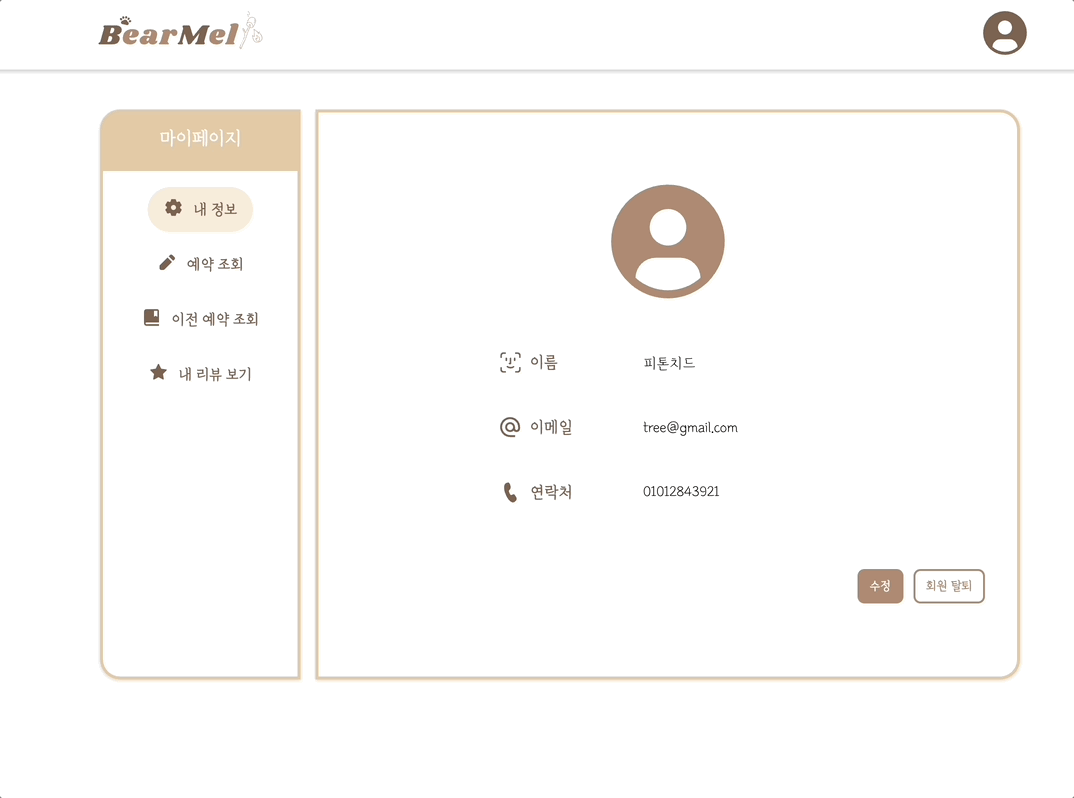Click the BearMel logo
Viewport: 1074px width, 798px height.
181,32
